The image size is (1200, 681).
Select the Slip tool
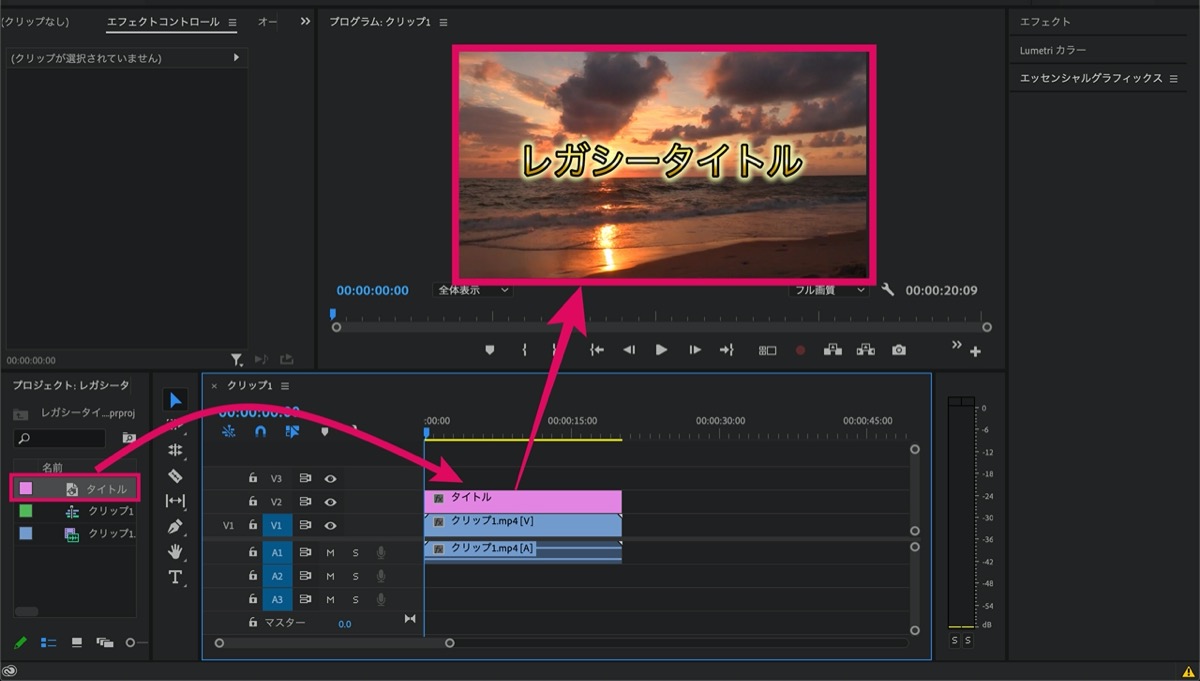(176, 501)
